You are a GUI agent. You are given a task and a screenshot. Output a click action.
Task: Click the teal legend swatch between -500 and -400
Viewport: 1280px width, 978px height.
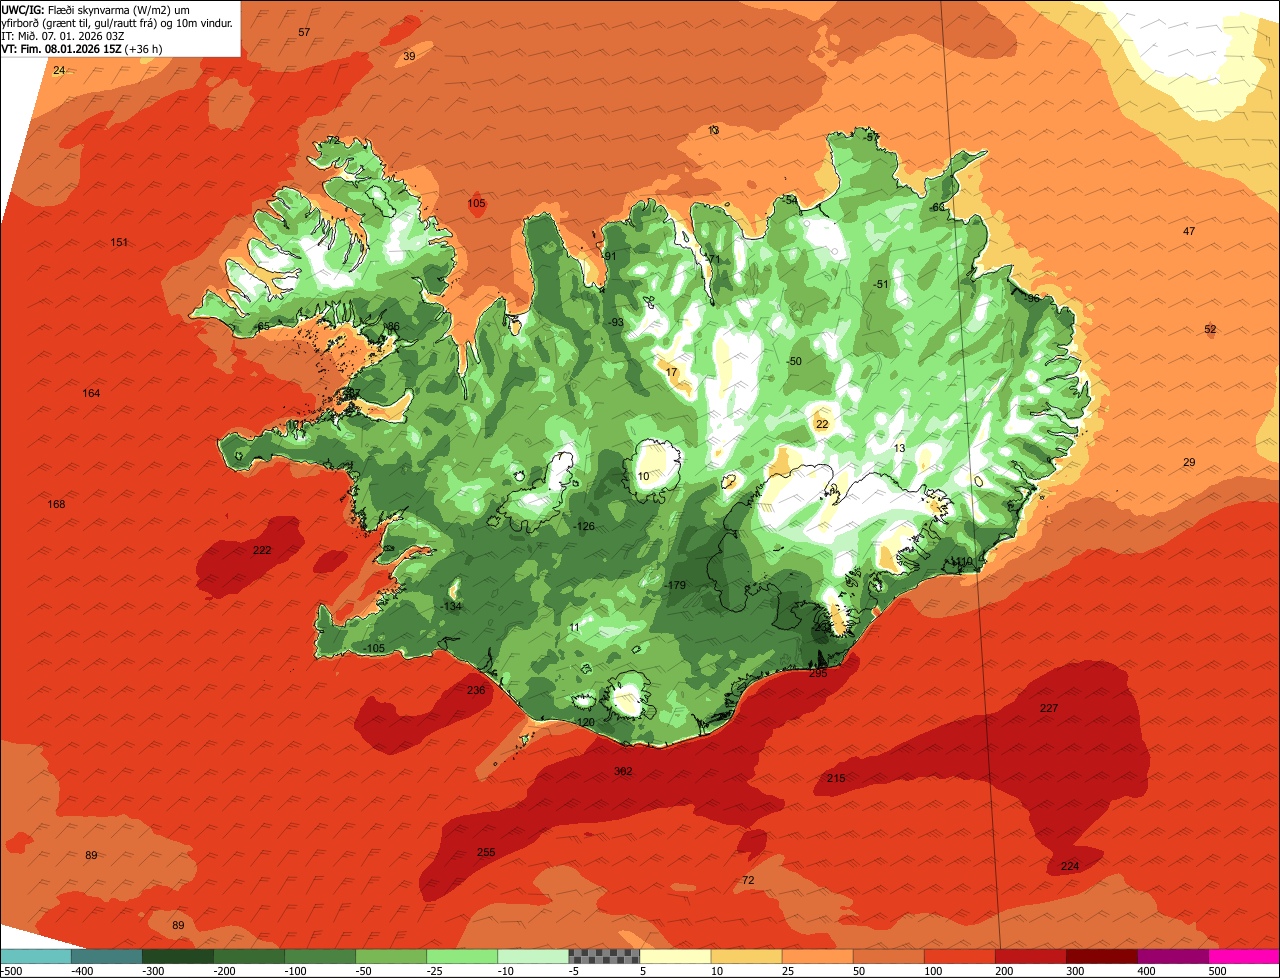(35, 956)
